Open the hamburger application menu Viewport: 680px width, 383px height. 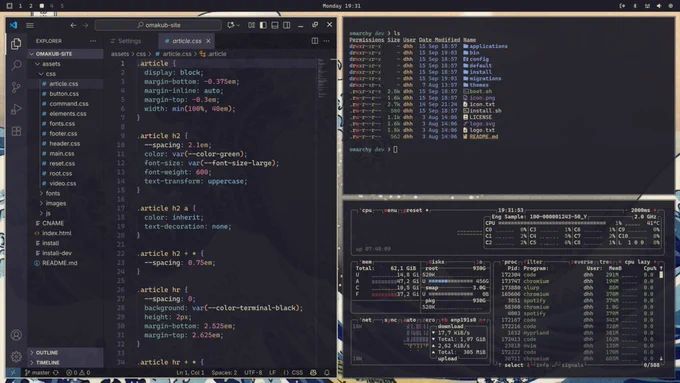(x=29, y=25)
